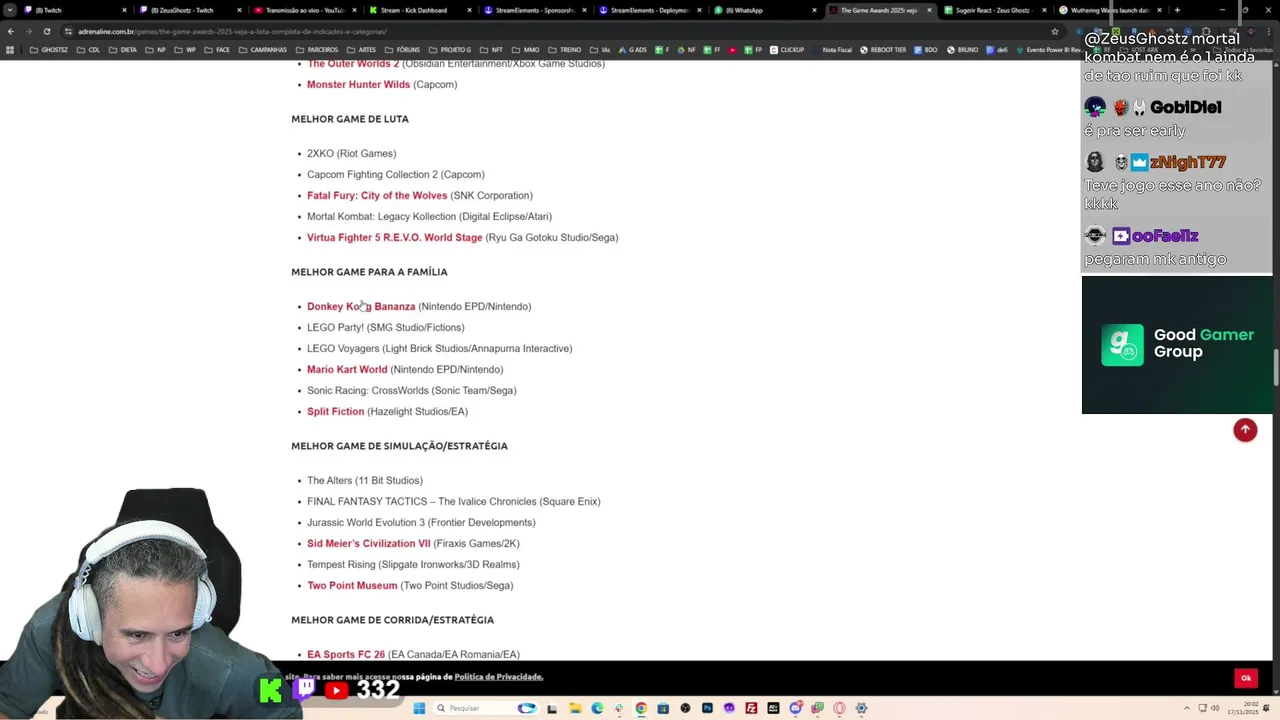
Task: Switch to the StreamElements Deployment tab
Action: (x=650, y=10)
